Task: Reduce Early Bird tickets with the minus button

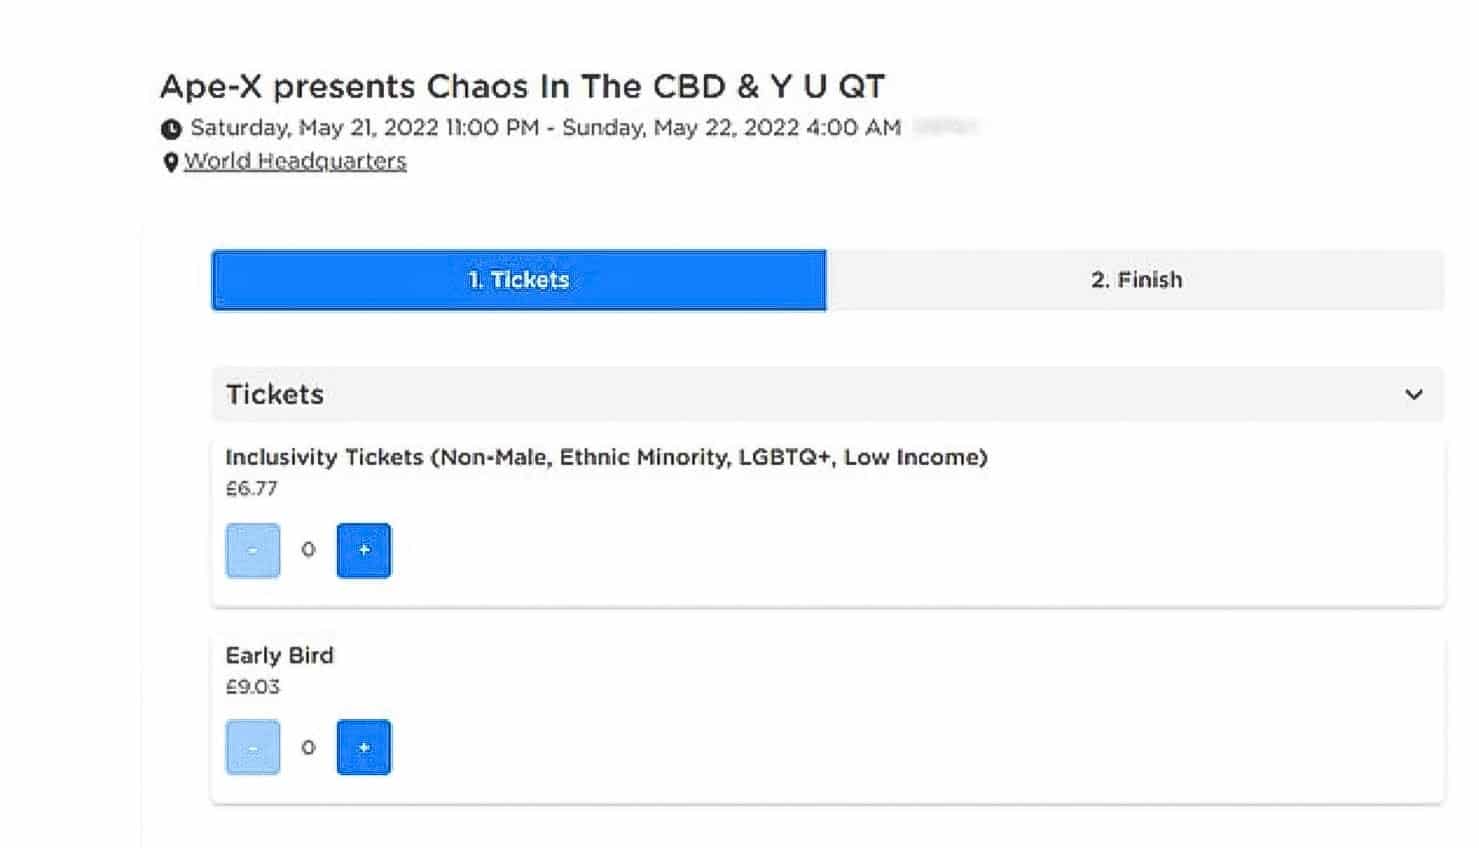Action: pos(253,747)
